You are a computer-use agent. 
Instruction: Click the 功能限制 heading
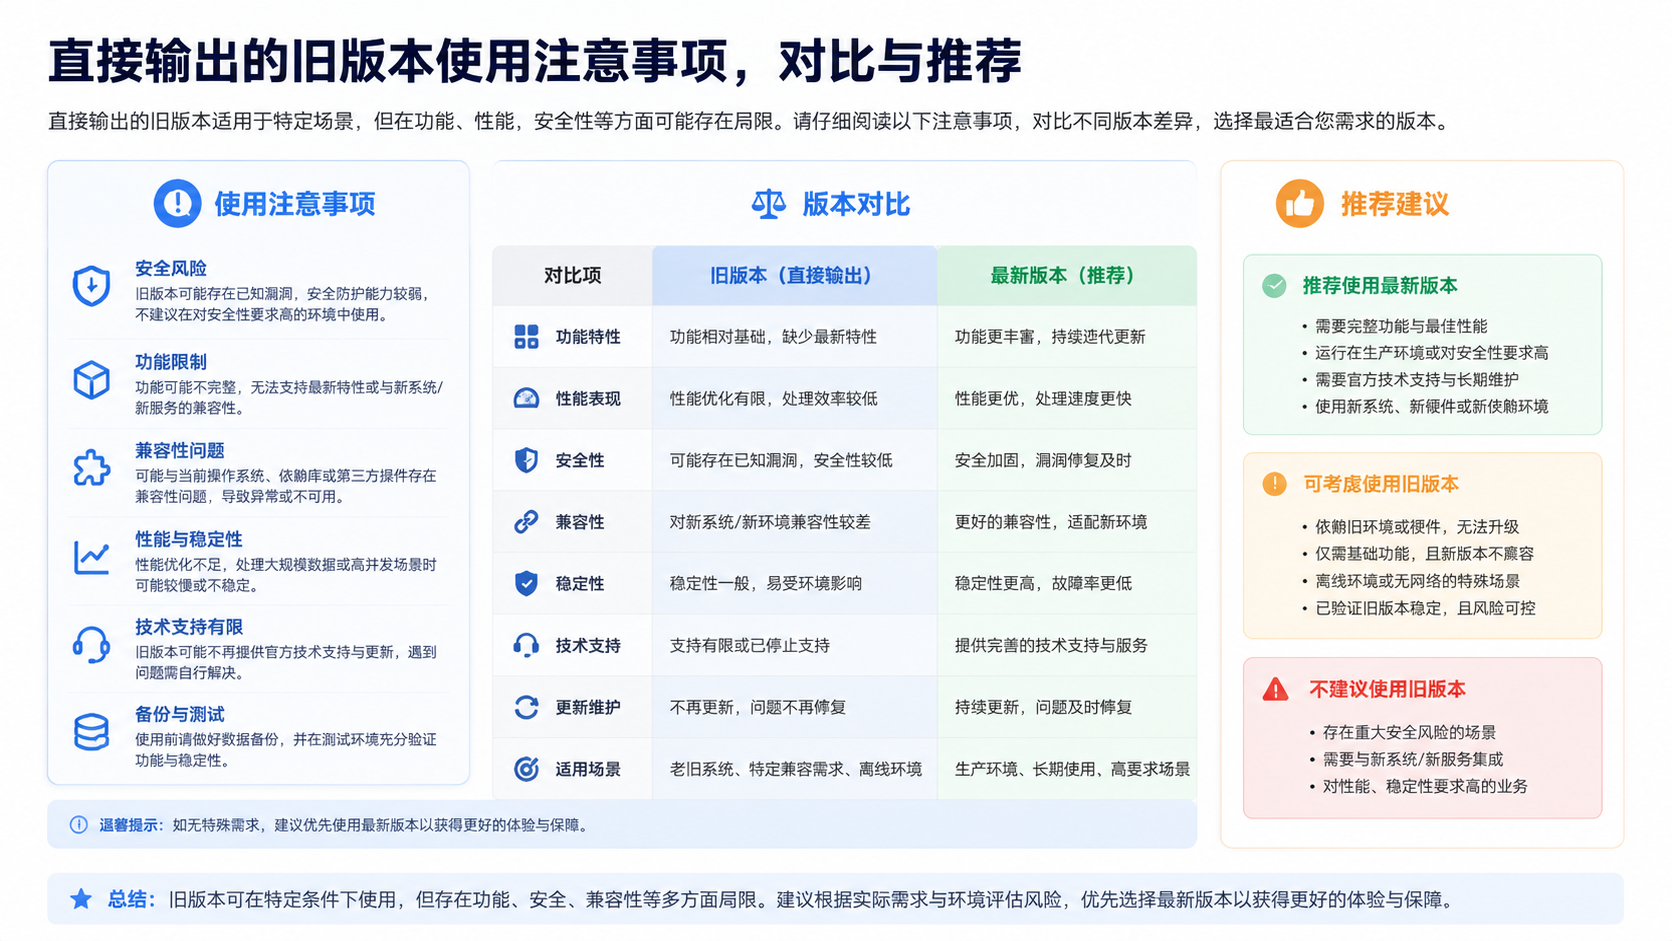click(171, 362)
